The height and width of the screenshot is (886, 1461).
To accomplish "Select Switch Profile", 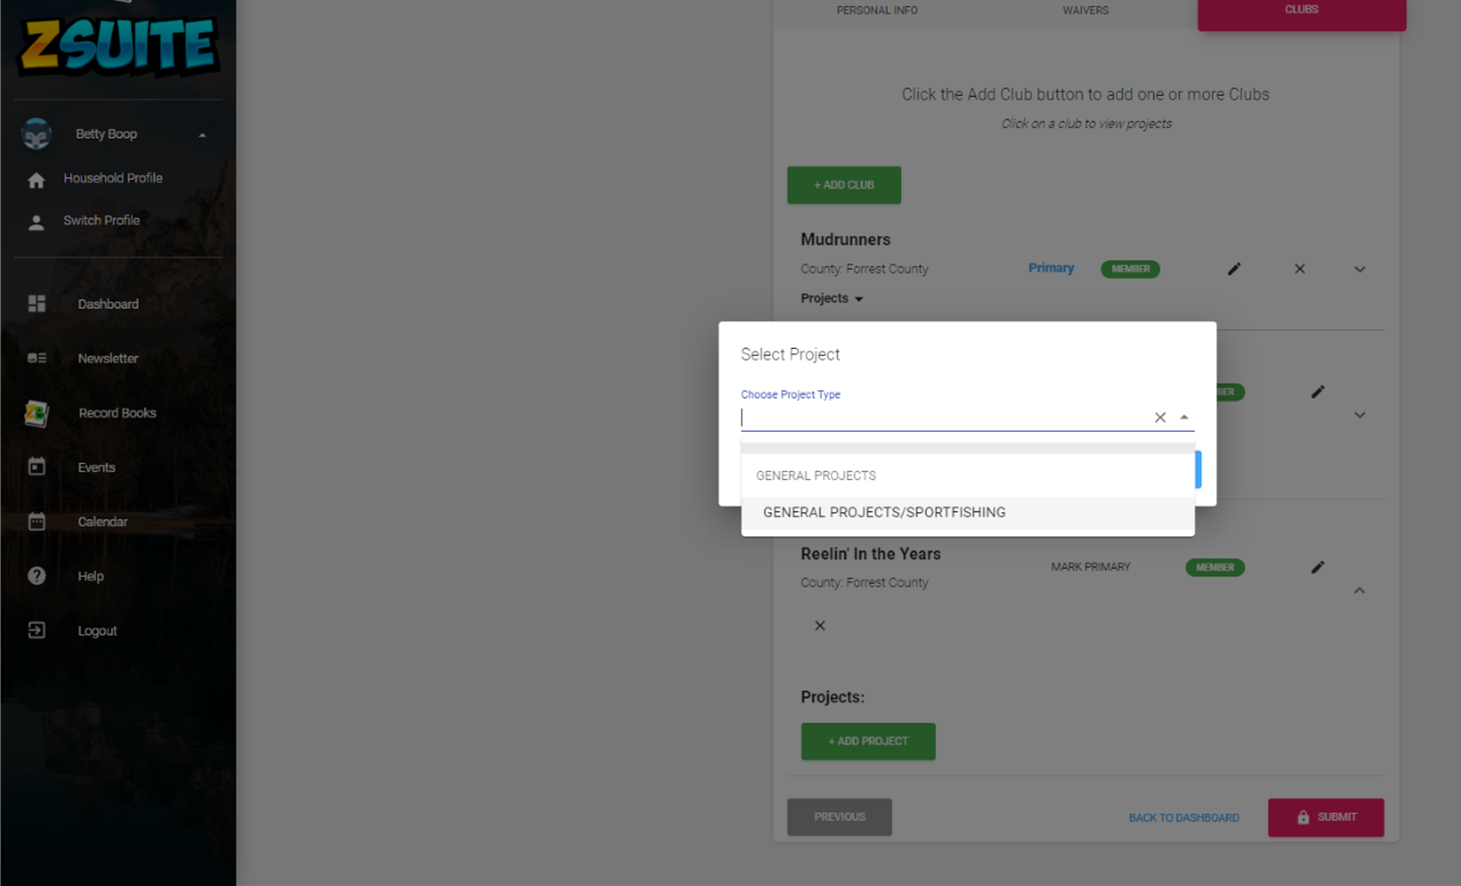I will pos(102,220).
